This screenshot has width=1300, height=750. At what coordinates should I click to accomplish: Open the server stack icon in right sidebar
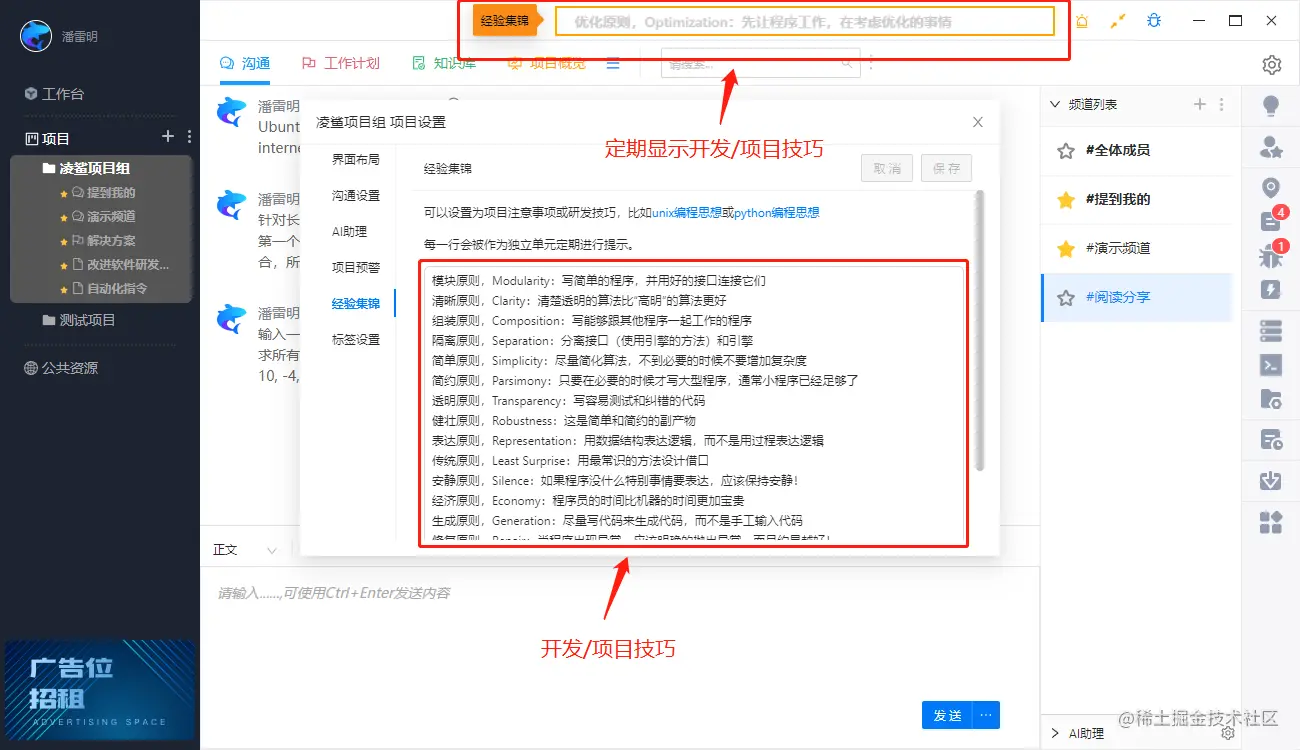click(x=1271, y=330)
